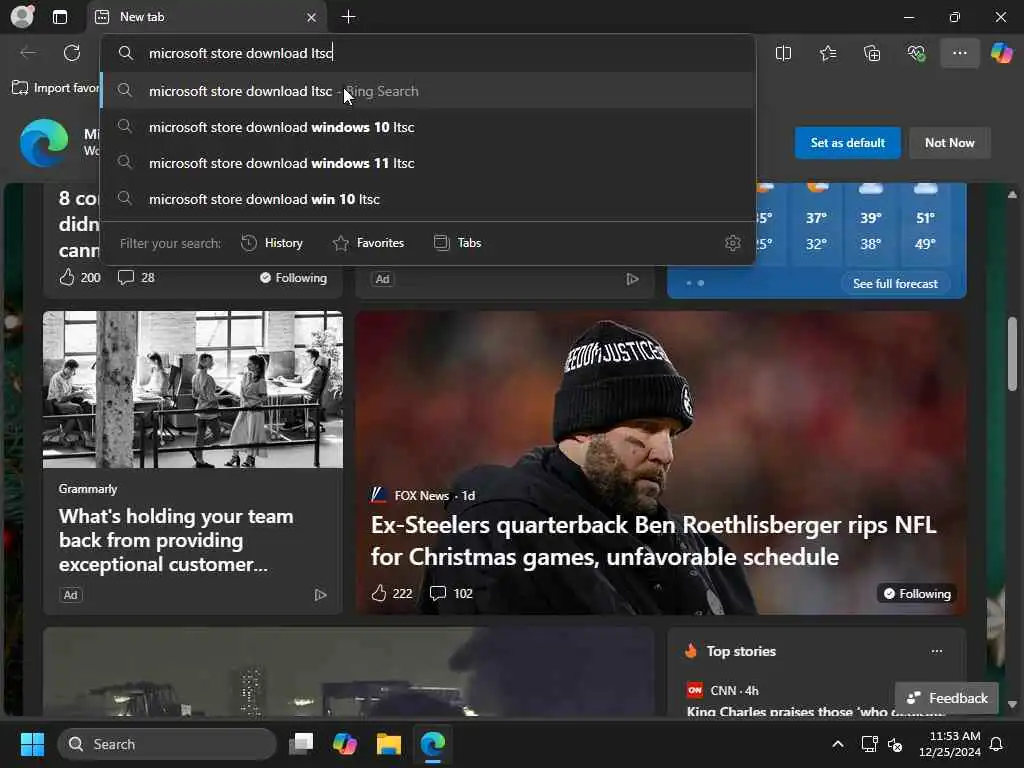Click the Feedback button
This screenshot has height=768, width=1024.
point(947,698)
